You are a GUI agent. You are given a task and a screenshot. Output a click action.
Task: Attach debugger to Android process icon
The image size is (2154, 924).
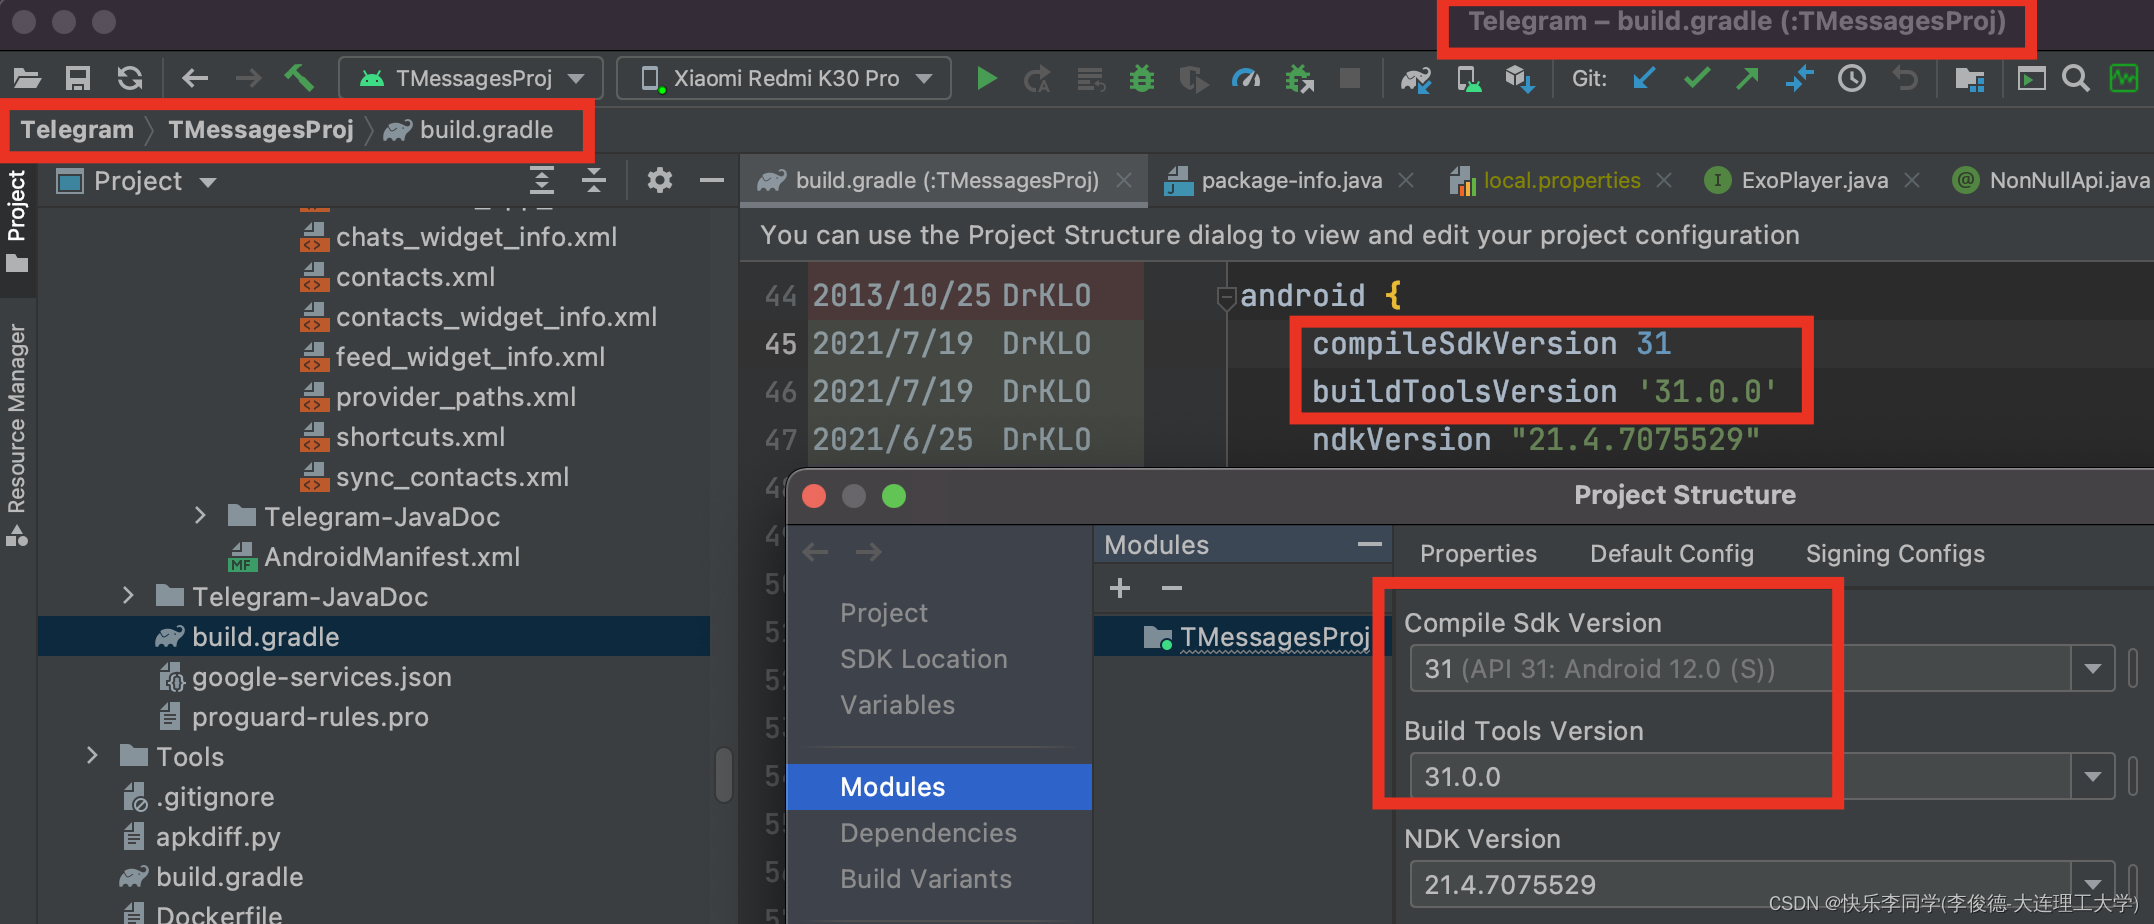(1299, 78)
